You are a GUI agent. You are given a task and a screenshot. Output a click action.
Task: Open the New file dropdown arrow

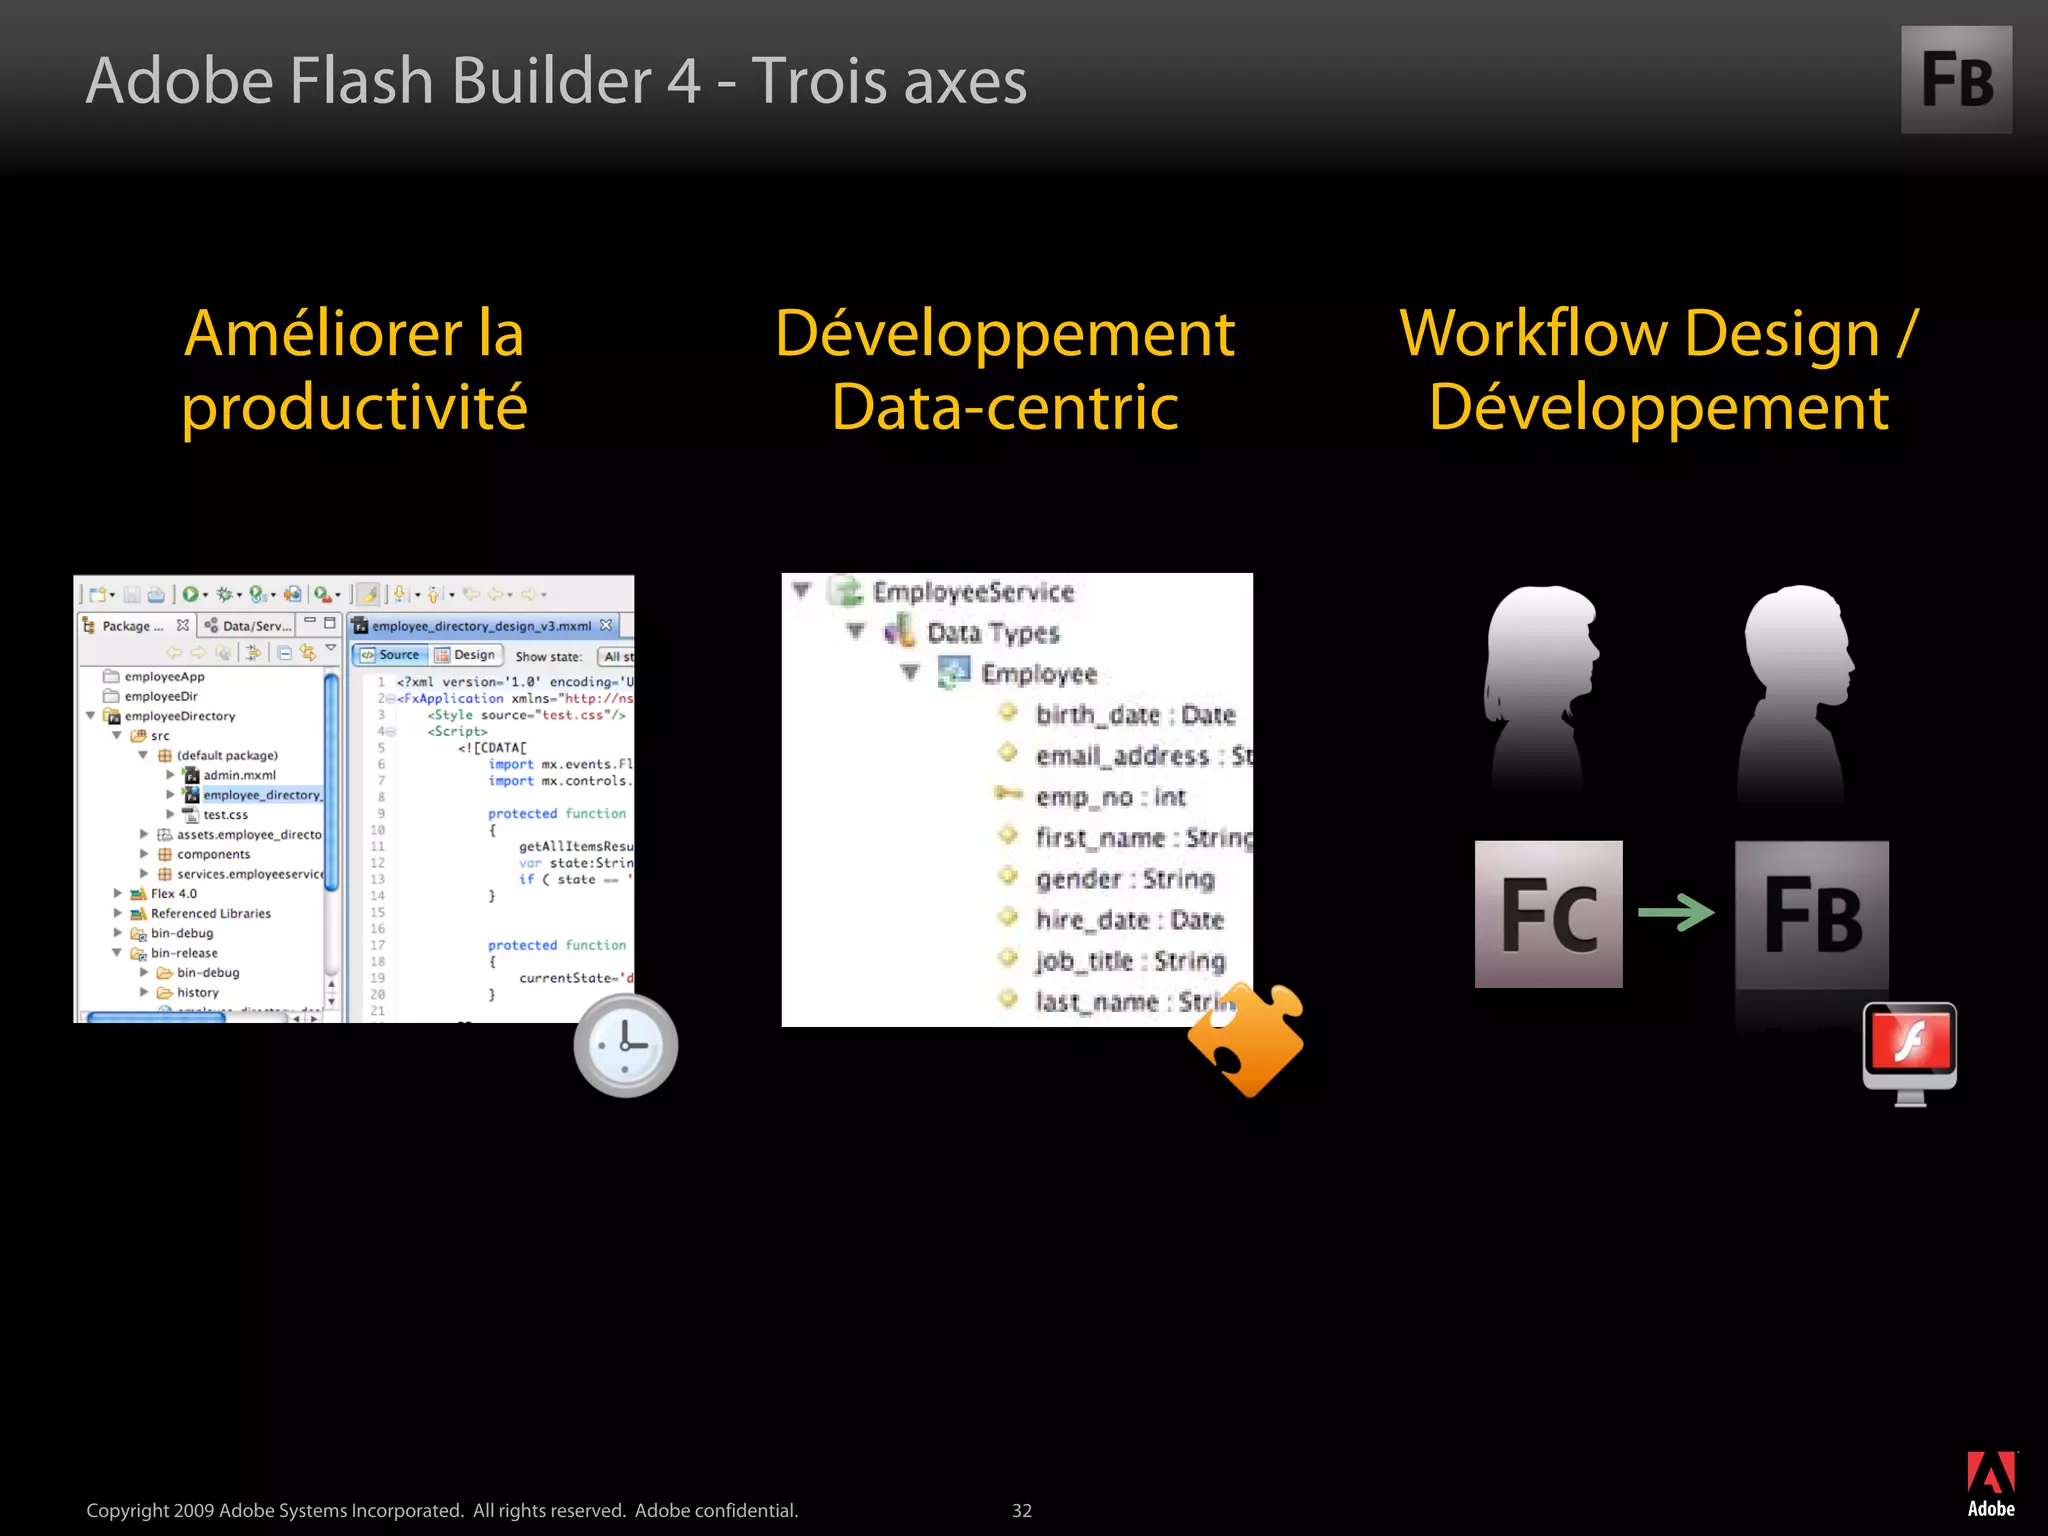112,596
